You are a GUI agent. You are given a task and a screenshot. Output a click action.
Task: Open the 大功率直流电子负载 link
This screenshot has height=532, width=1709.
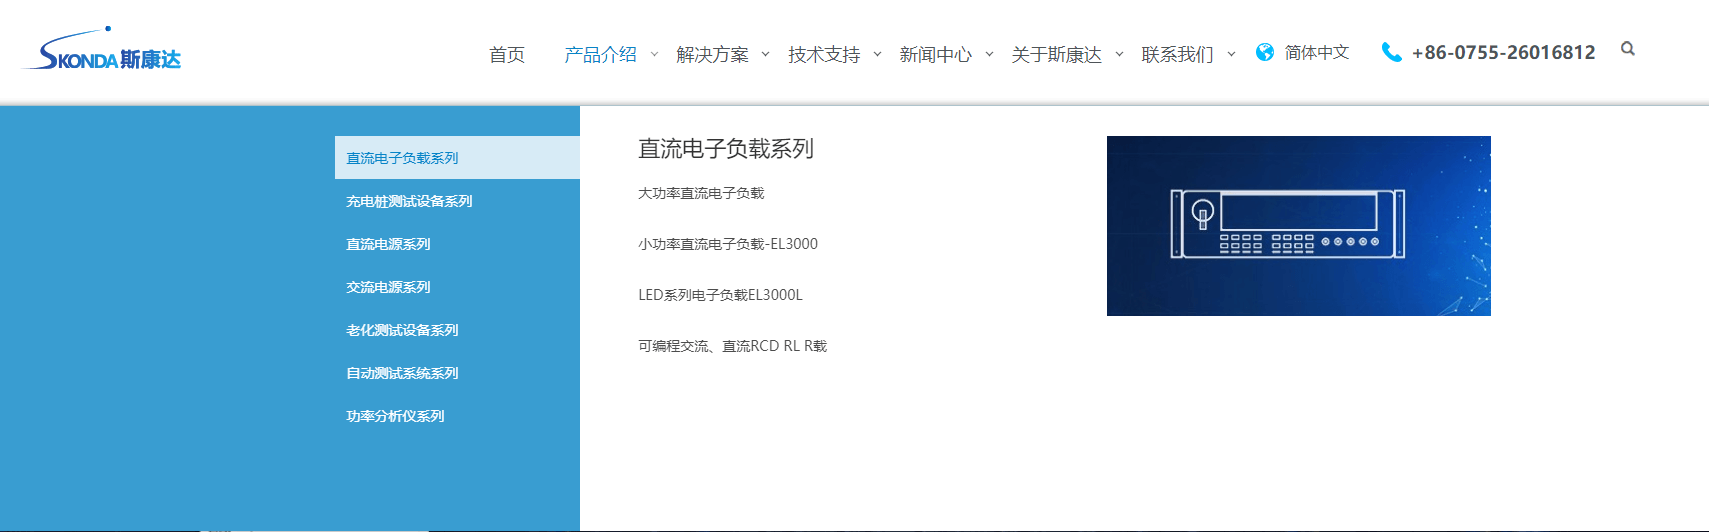coord(701,193)
